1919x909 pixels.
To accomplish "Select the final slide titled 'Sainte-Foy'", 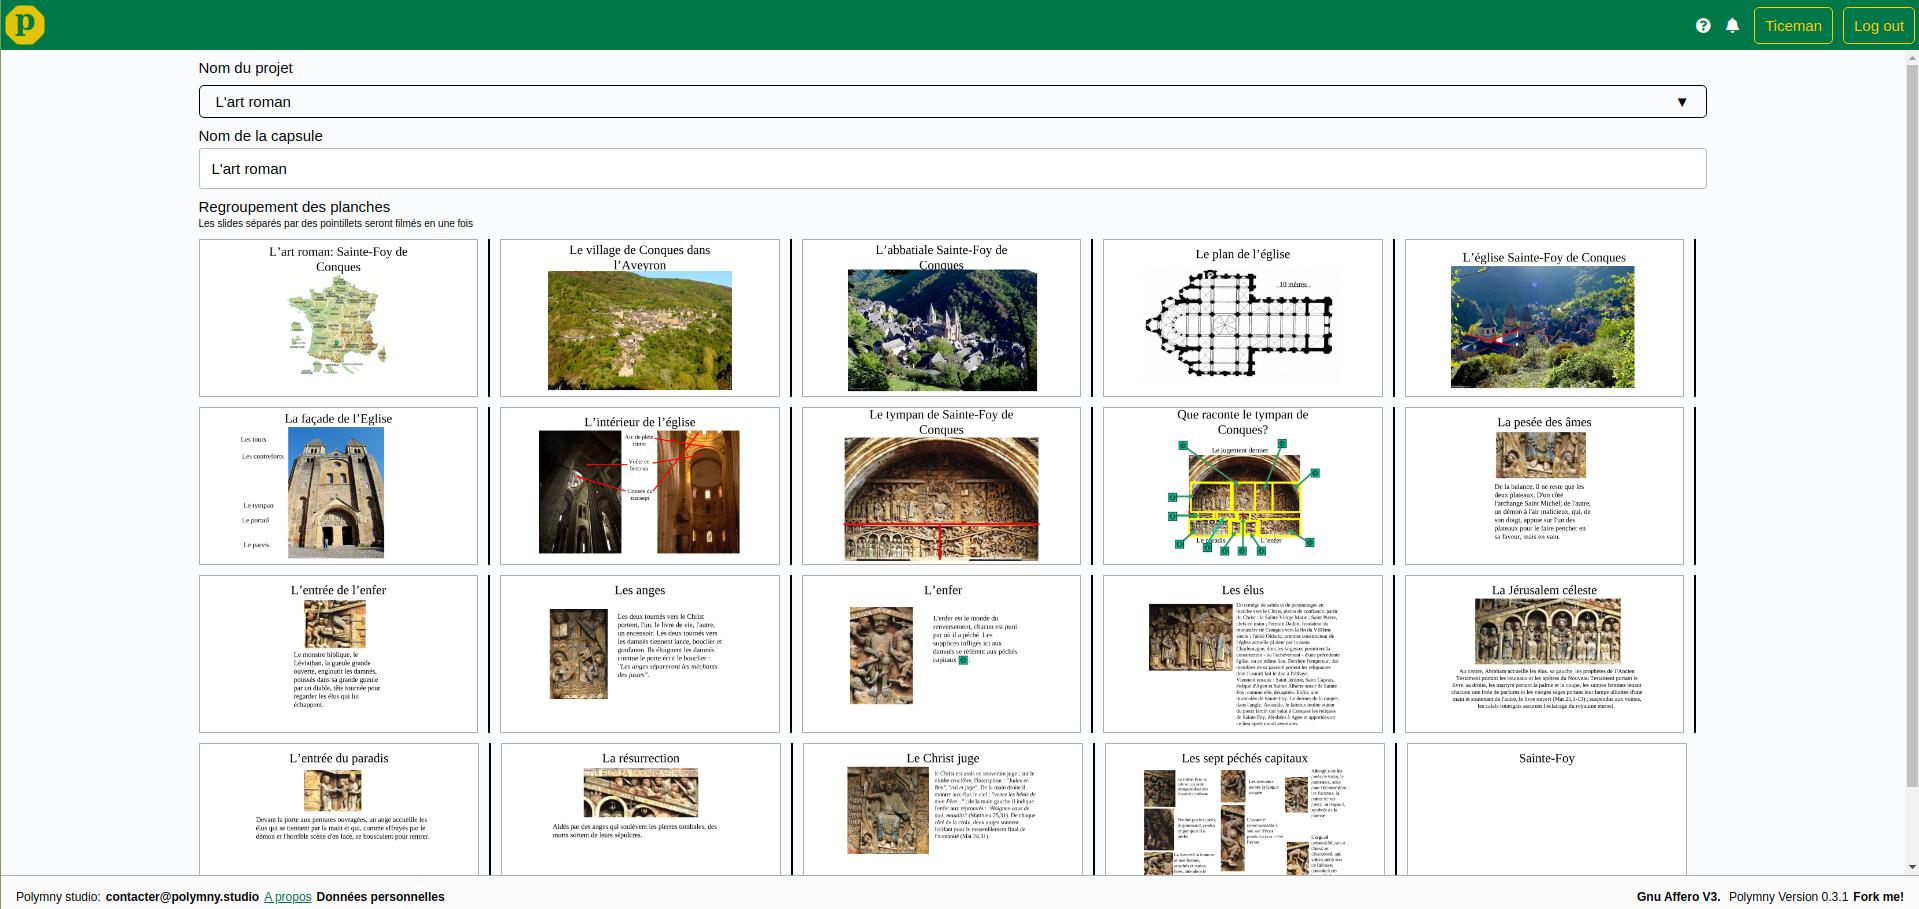I will (x=1546, y=810).
